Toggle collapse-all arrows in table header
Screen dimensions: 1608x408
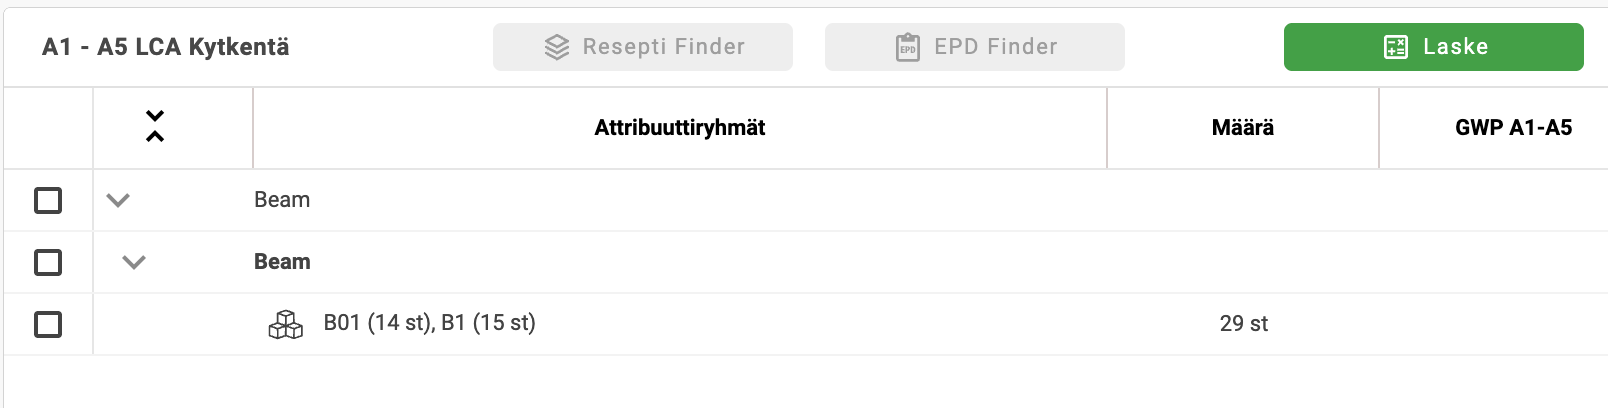coord(155,127)
